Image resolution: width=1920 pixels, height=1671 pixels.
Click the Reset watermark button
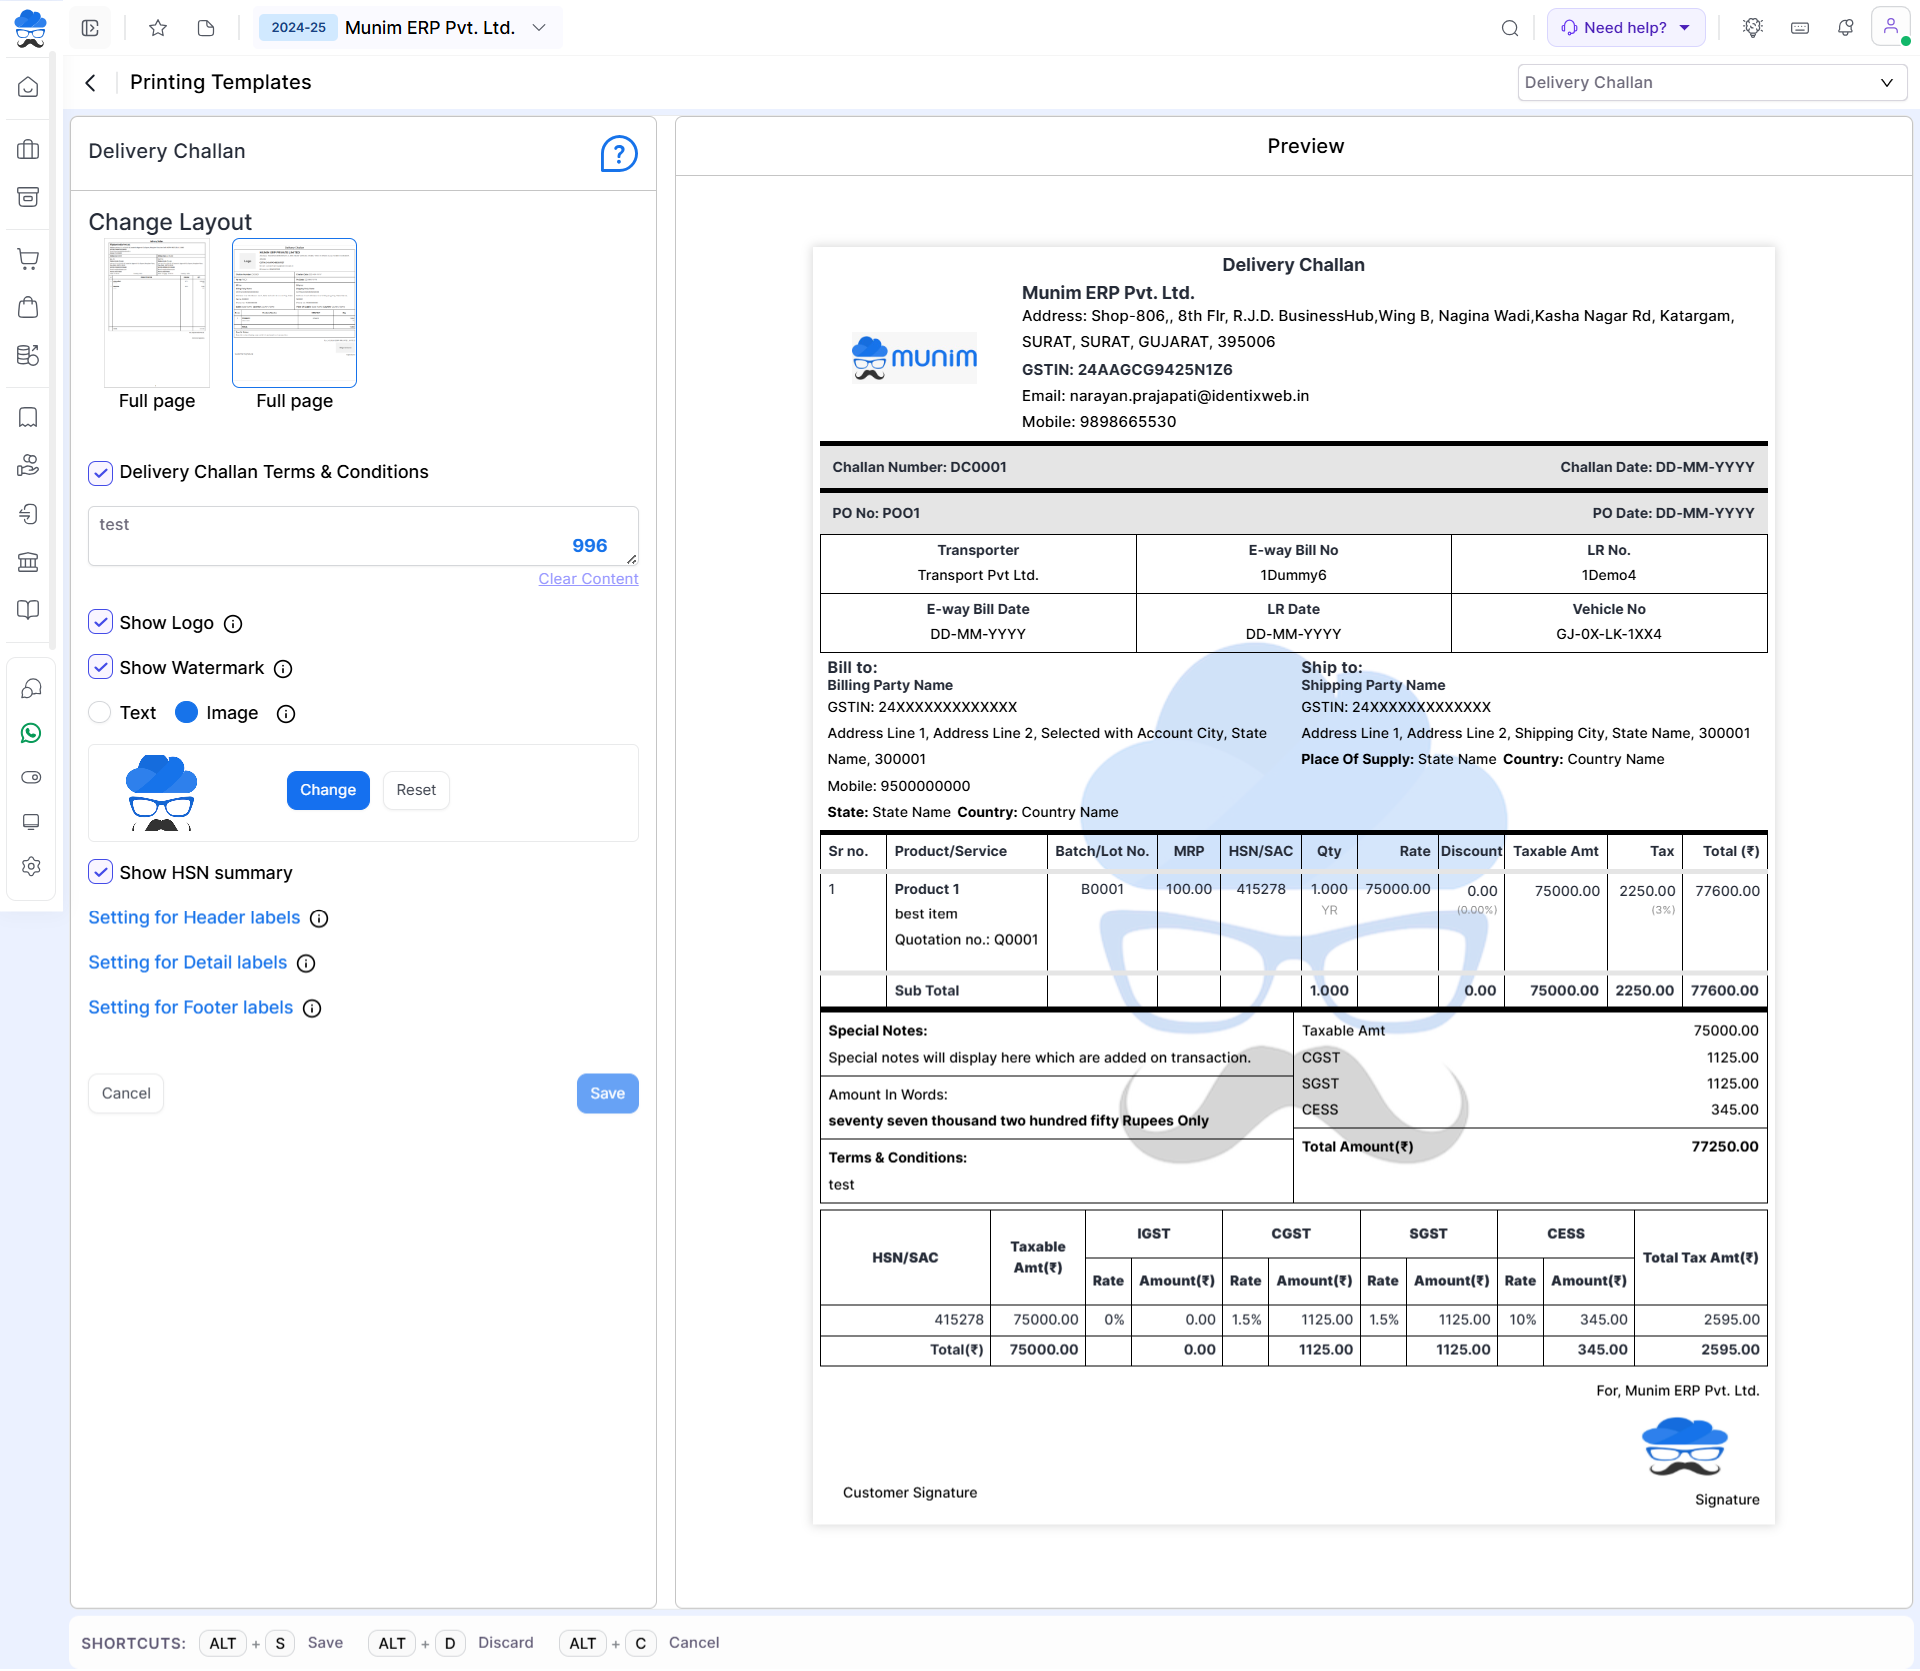coord(416,790)
